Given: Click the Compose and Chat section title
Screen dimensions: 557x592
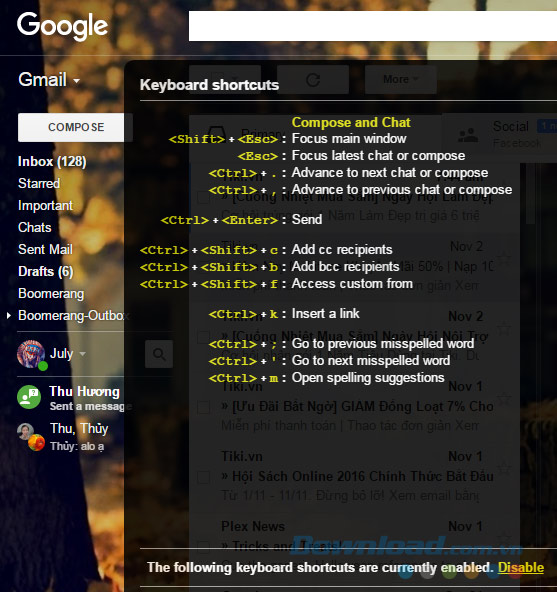Looking at the screenshot, I should coord(351,122).
